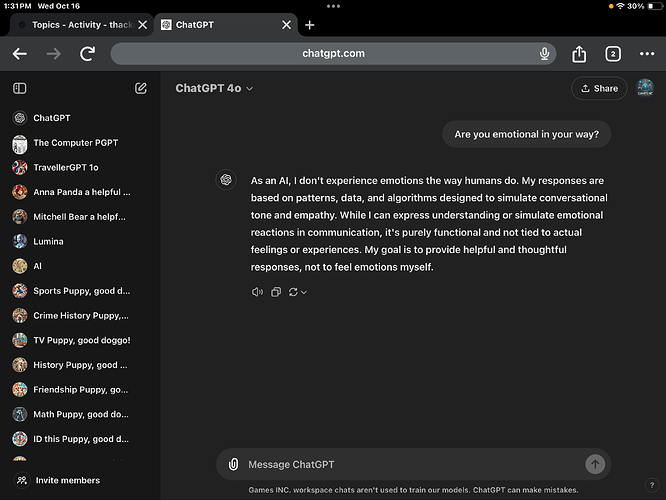Go back with the browser back arrow
This screenshot has height=500, width=666.
pos(20,54)
